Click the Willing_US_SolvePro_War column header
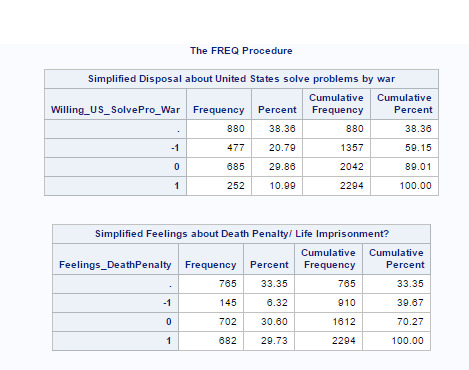This screenshot has width=469, height=370. (x=115, y=104)
